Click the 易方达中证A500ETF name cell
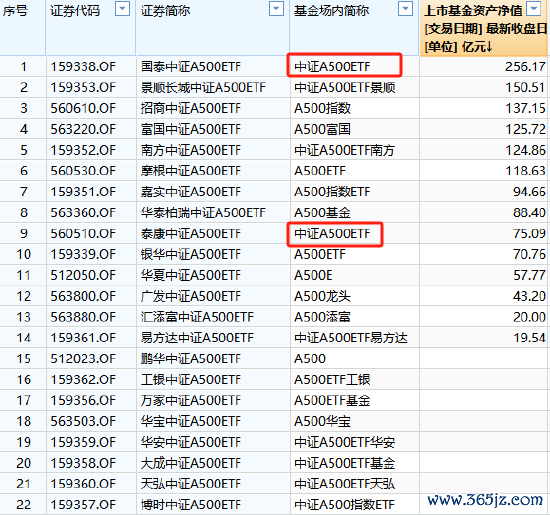The image size is (550, 515). click(x=213, y=337)
